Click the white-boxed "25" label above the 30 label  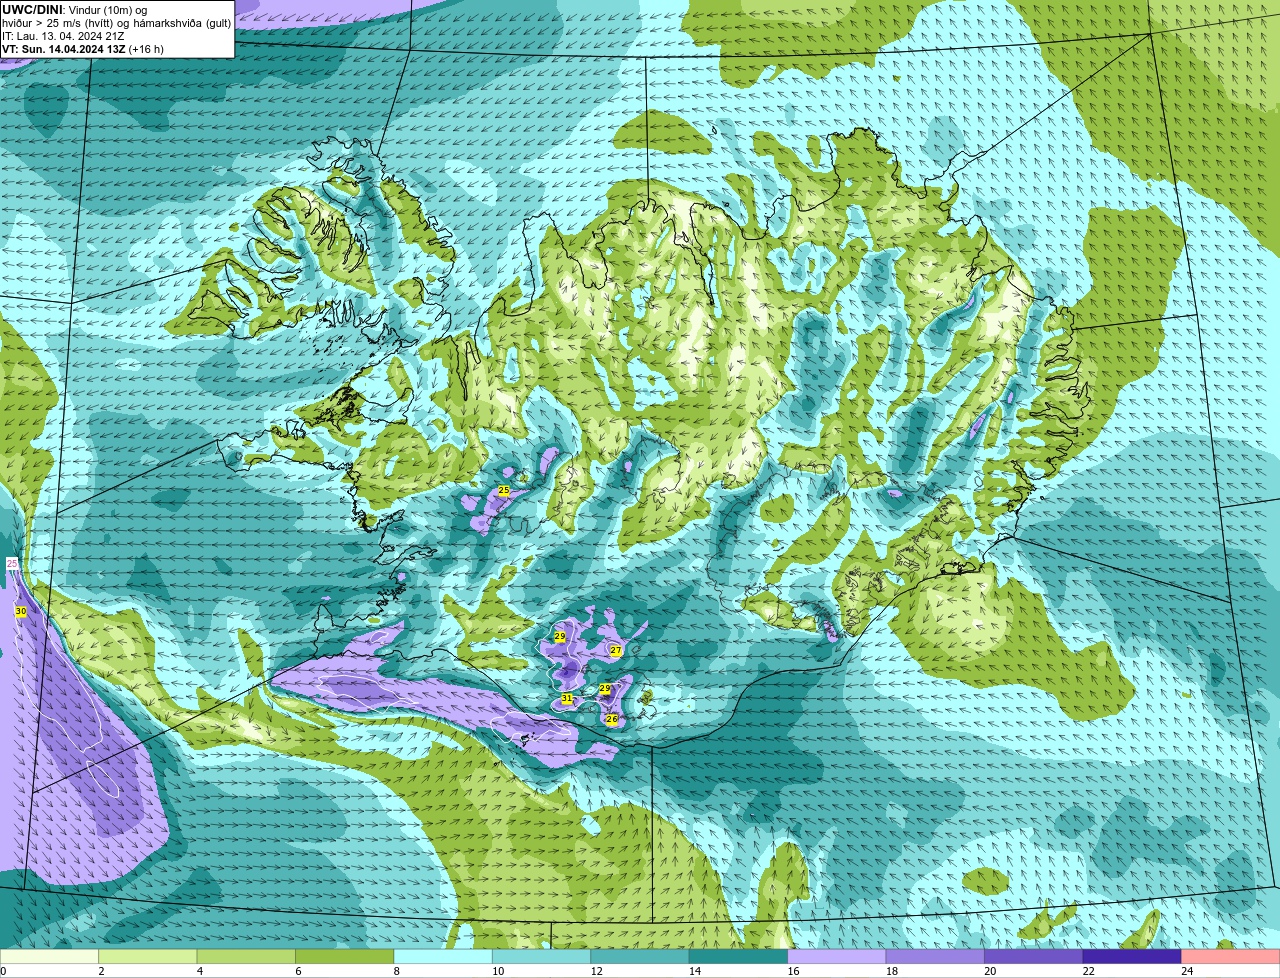[x=12, y=564]
